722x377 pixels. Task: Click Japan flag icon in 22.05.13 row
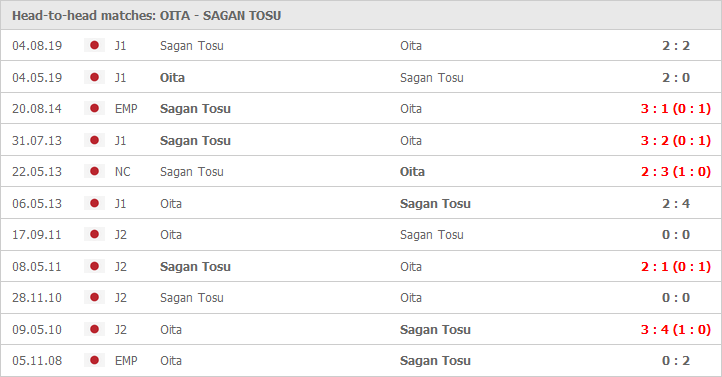[94, 171]
